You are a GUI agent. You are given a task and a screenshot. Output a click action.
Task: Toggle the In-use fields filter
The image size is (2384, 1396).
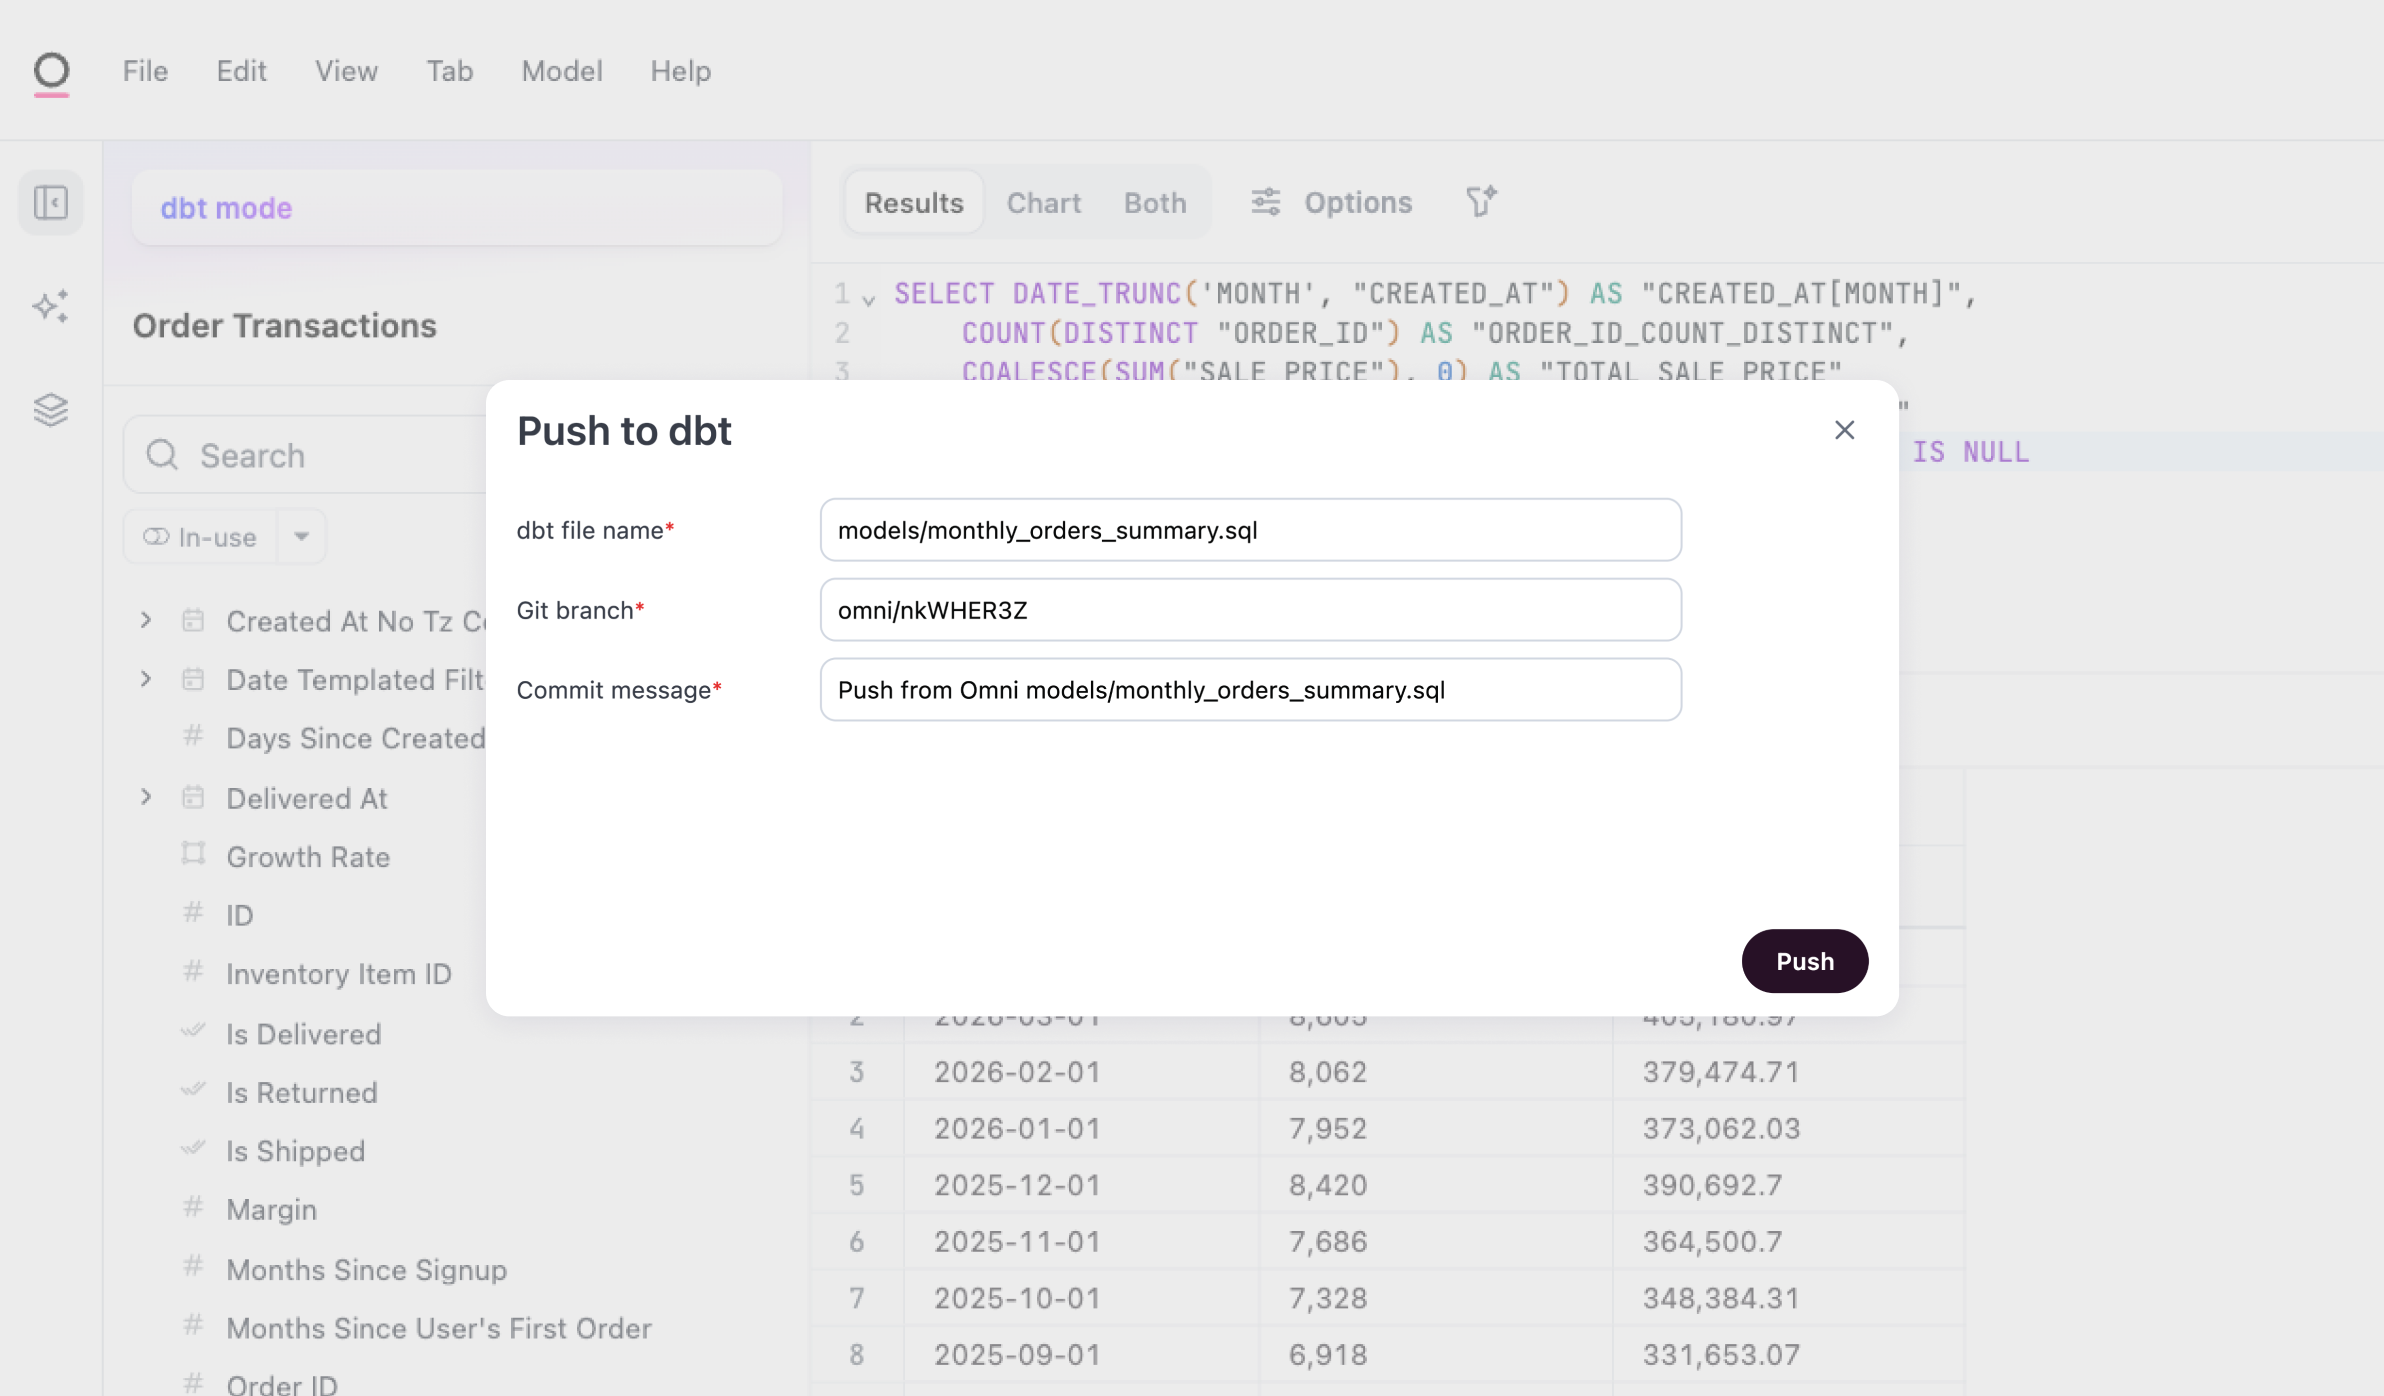pos(200,537)
